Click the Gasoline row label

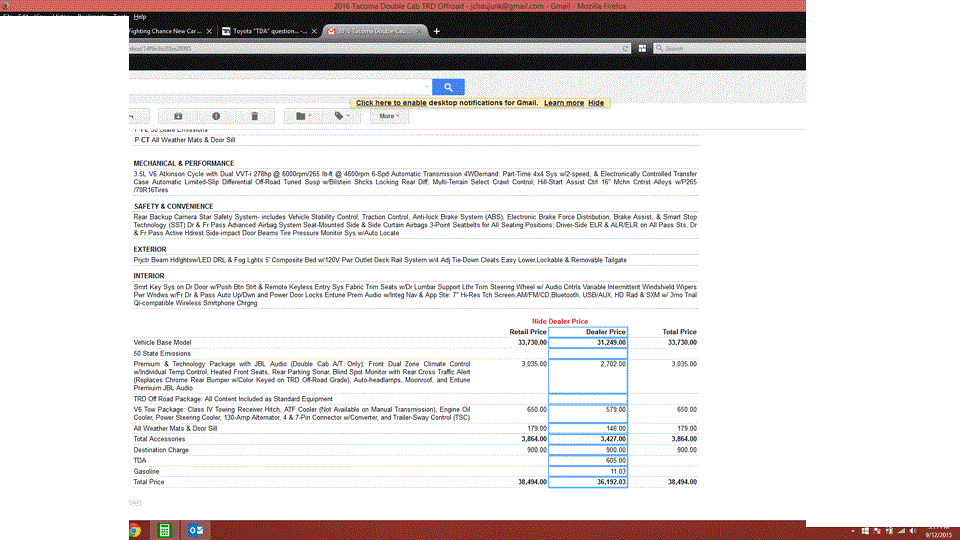[146, 471]
